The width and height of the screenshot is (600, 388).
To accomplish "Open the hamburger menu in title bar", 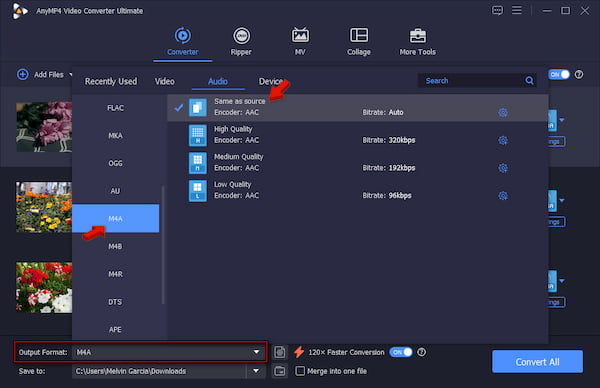I will tap(517, 10).
